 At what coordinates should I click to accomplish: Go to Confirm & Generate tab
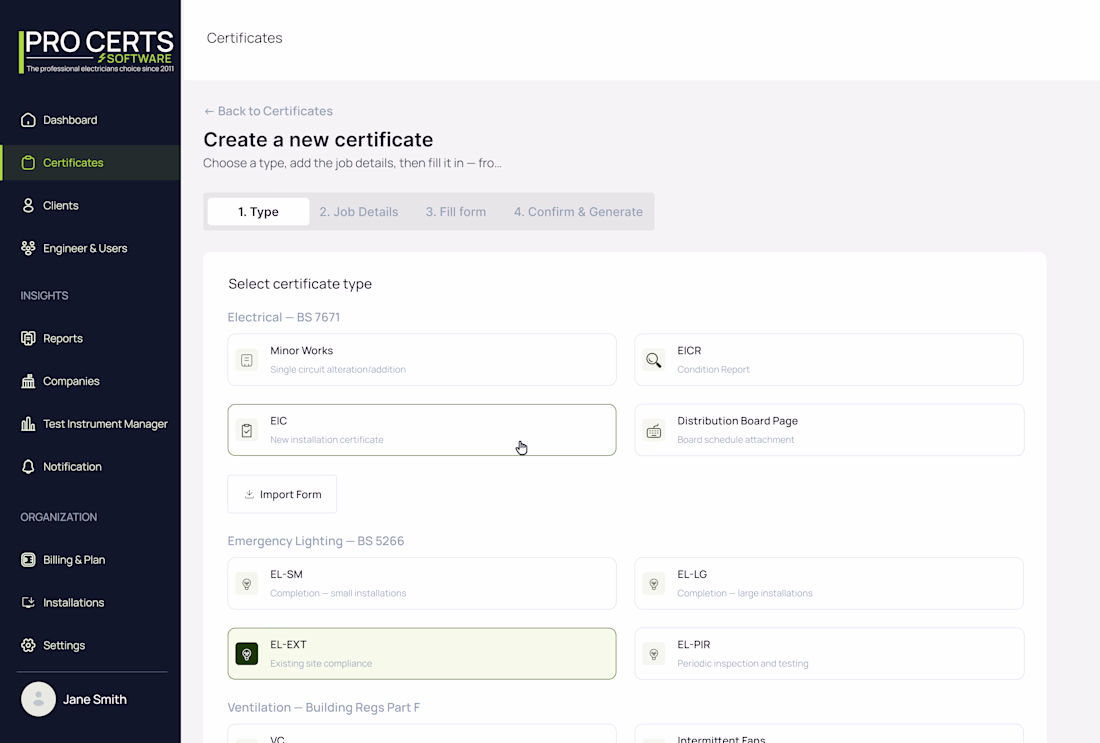pos(578,212)
